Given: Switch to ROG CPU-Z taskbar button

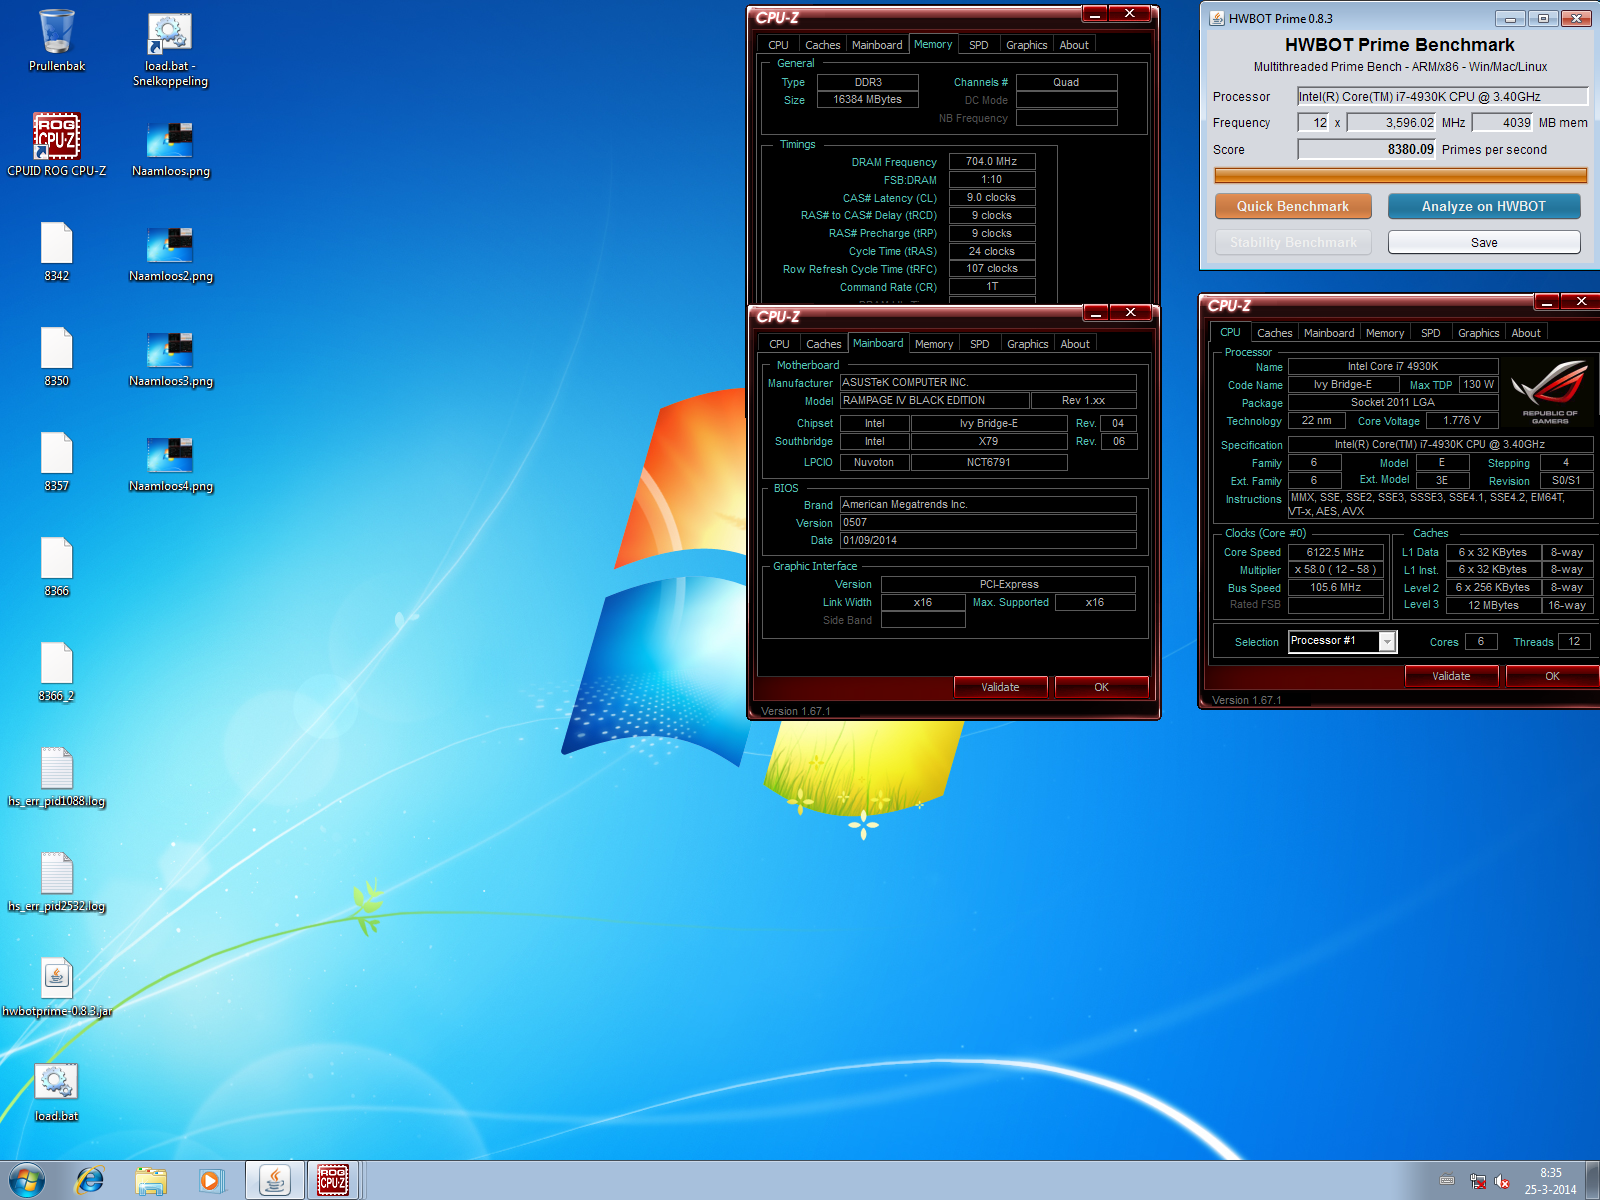Looking at the screenshot, I should (x=333, y=1180).
